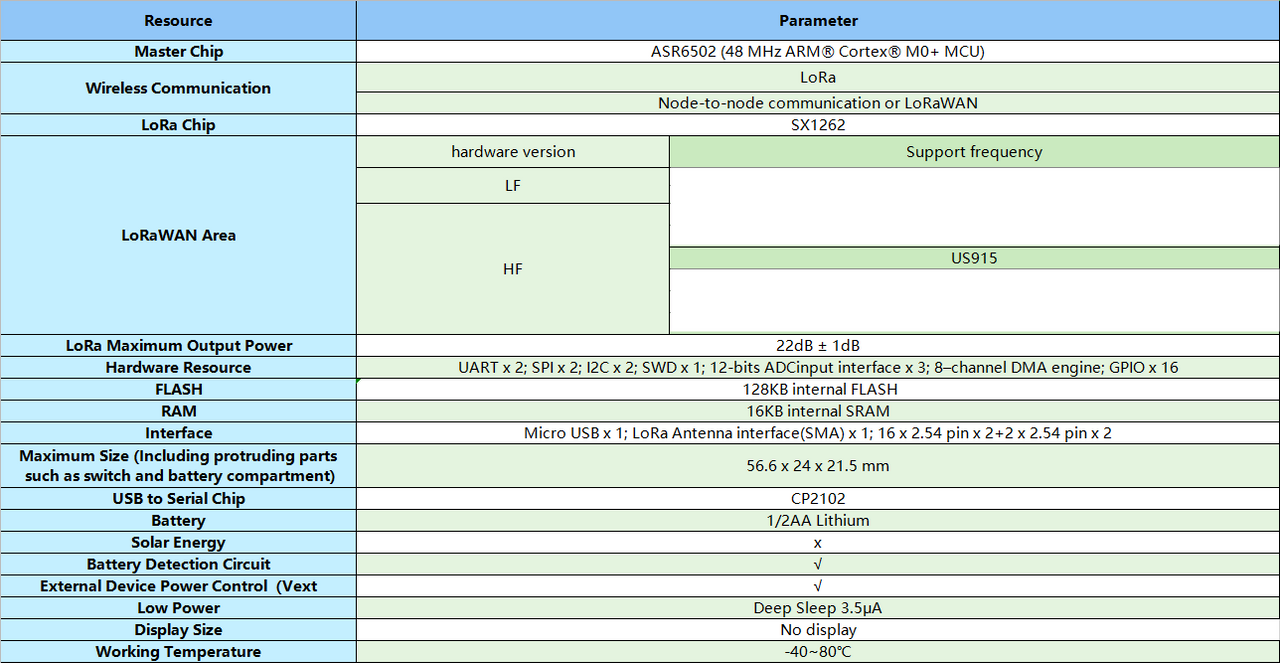Select the Wireless Communication cell
This screenshot has height=663, width=1280.
(x=178, y=88)
